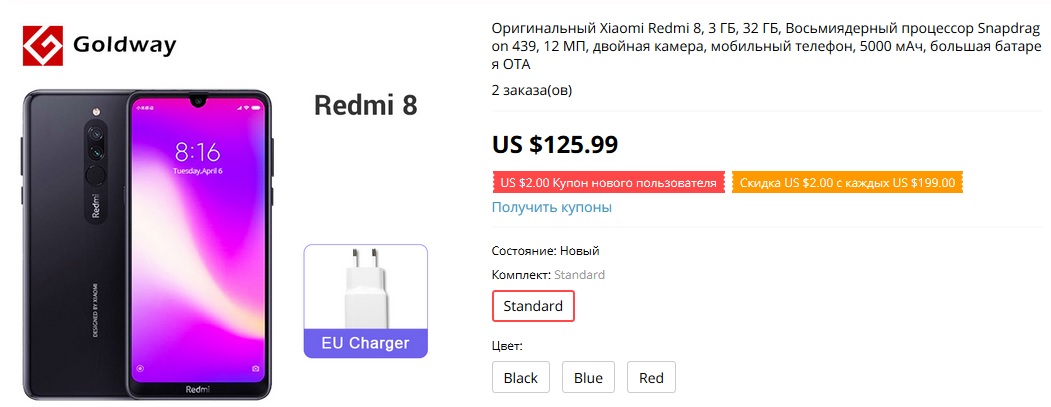Select the Red color option

(651, 378)
